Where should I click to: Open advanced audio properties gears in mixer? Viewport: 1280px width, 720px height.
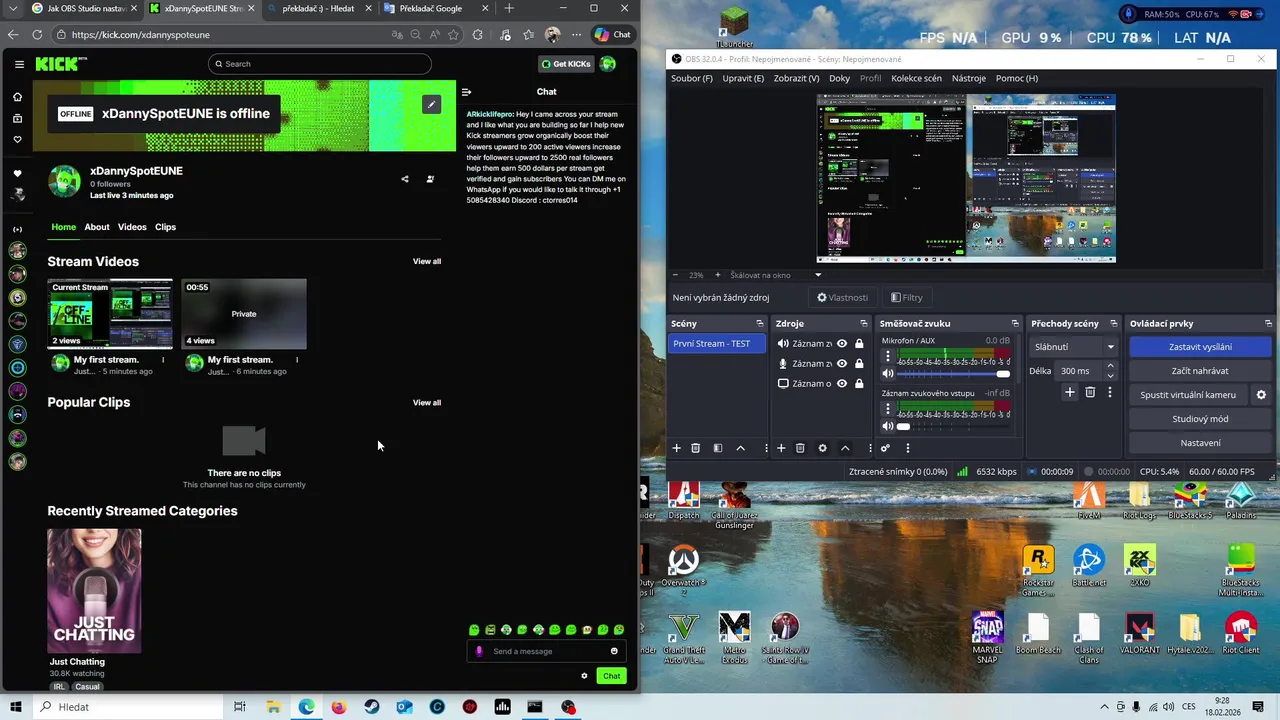tap(885, 448)
